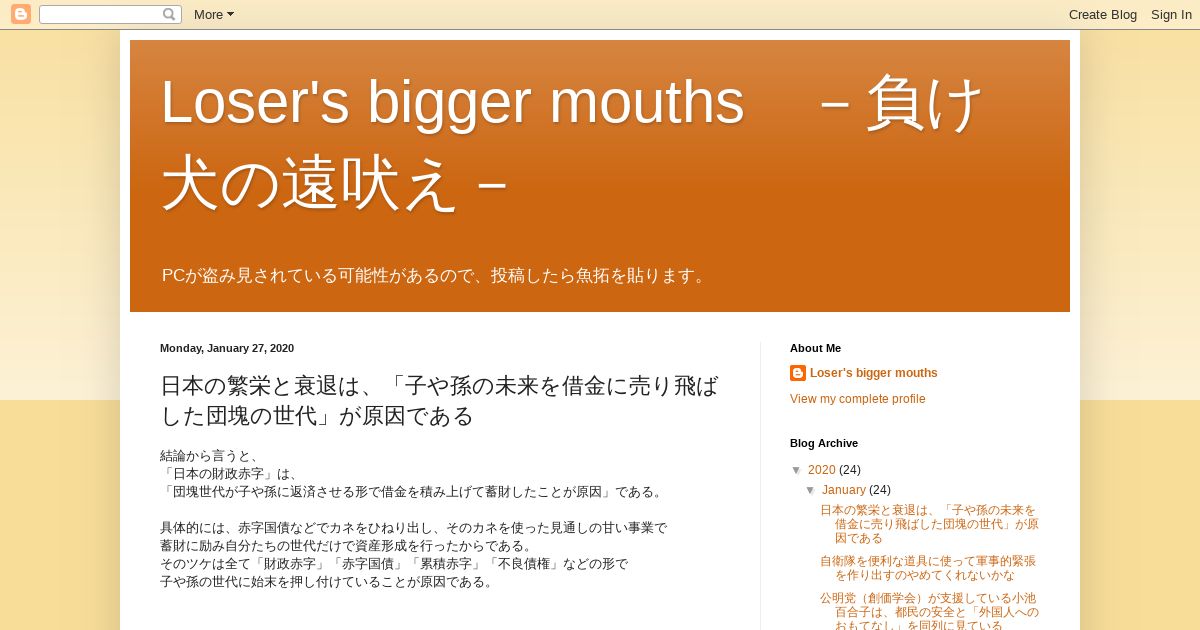Open Loser's bigger mouths profile link

tap(874, 373)
